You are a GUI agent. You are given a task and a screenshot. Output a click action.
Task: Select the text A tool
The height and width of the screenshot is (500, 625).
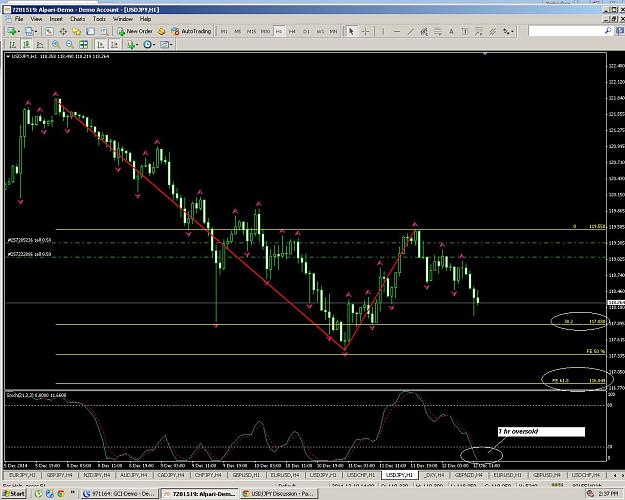[451, 31]
